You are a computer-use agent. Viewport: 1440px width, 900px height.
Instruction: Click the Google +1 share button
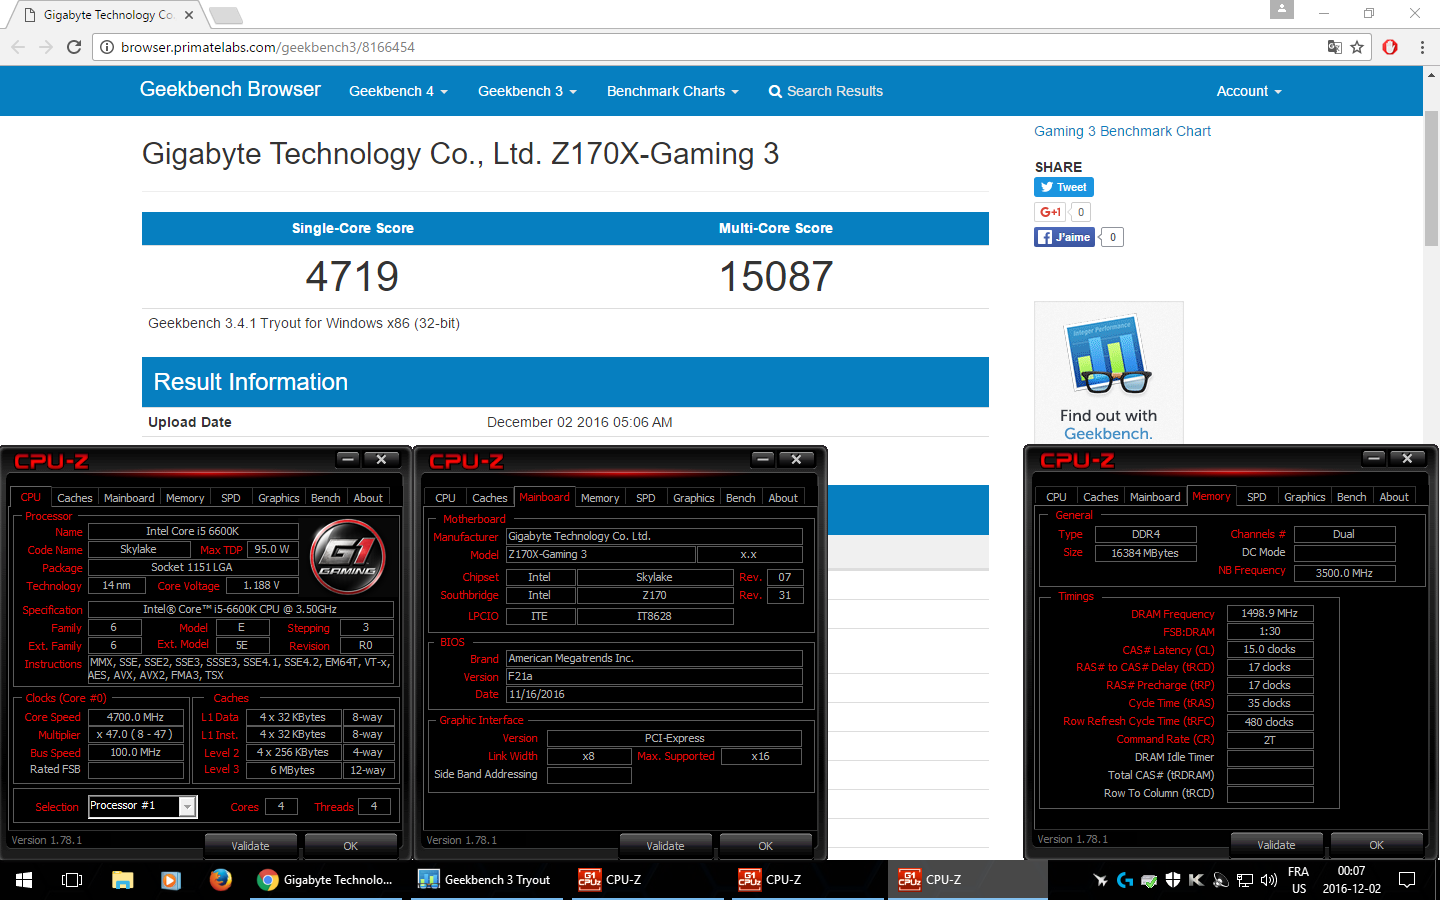pyautogui.click(x=1050, y=212)
